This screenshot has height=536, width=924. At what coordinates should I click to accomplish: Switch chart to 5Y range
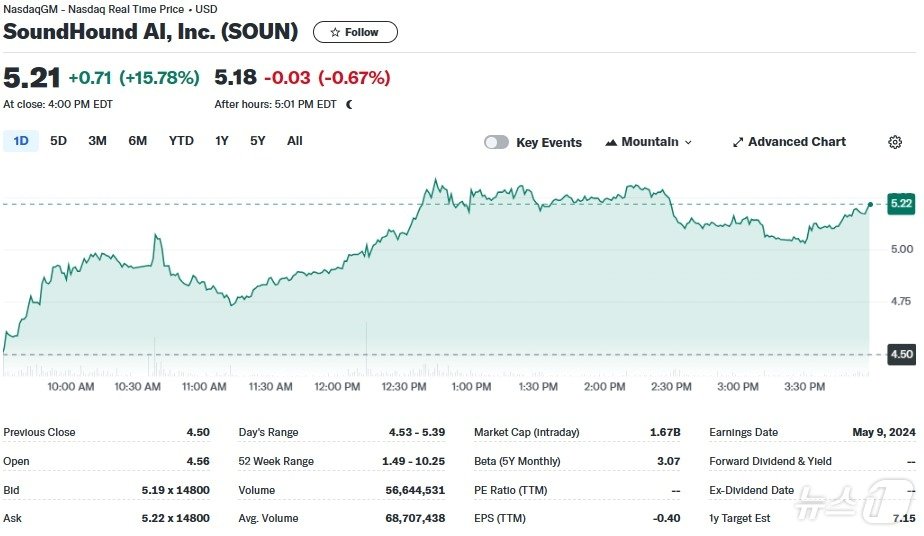point(258,141)
